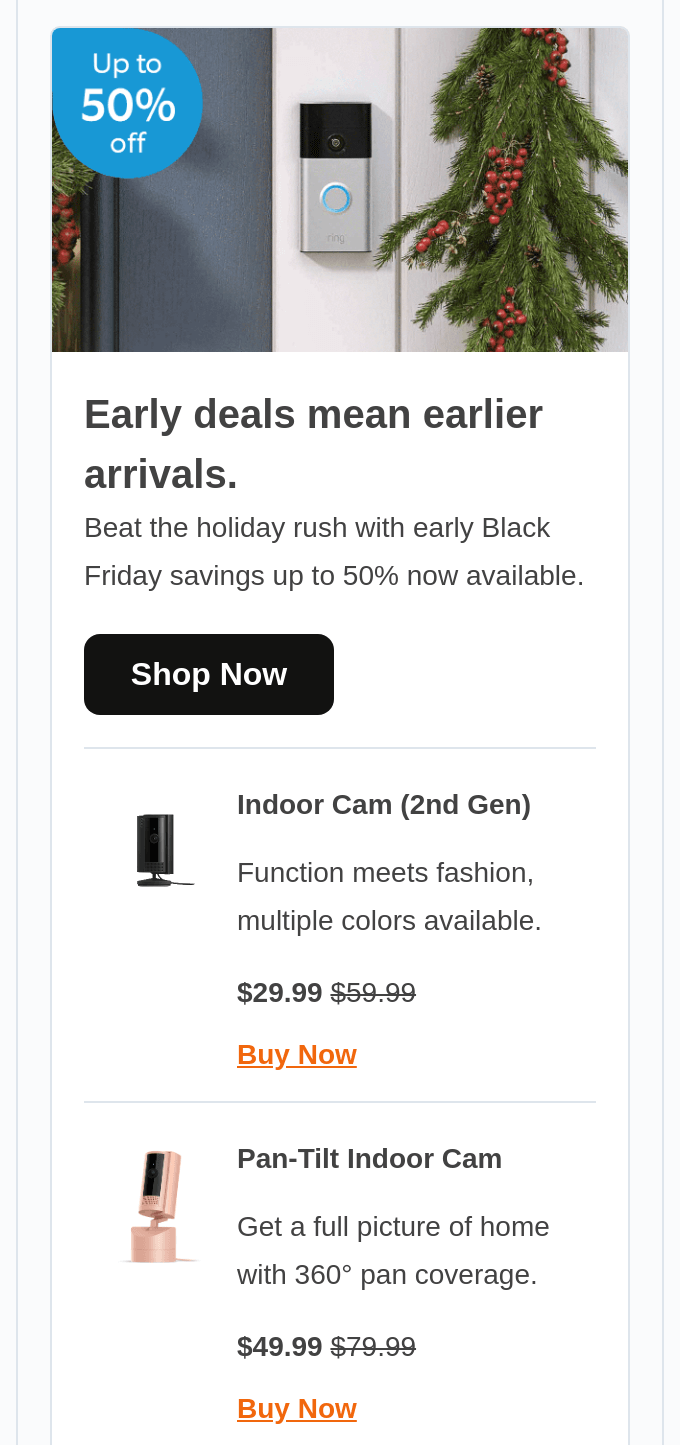Screen dimensions: 680x1445
Task: Click the 'Indoor Cam (2nd Gen)' product title
Action: pyautogui.click(x=384, y=804)
